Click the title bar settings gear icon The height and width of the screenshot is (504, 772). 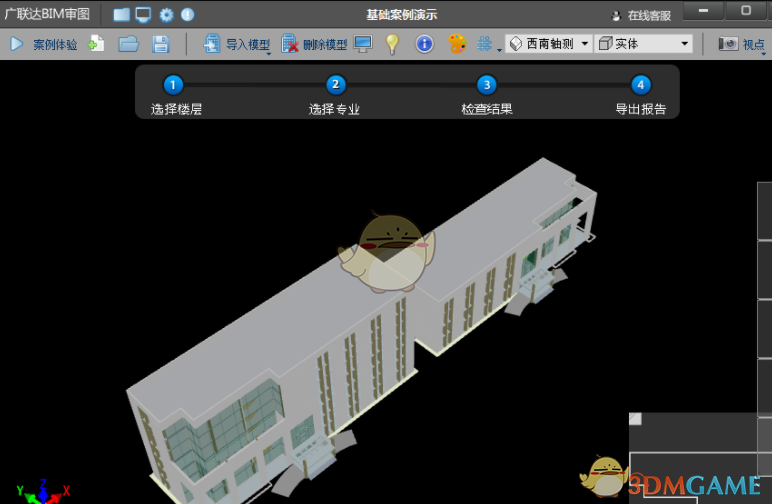tap(166, 15)
